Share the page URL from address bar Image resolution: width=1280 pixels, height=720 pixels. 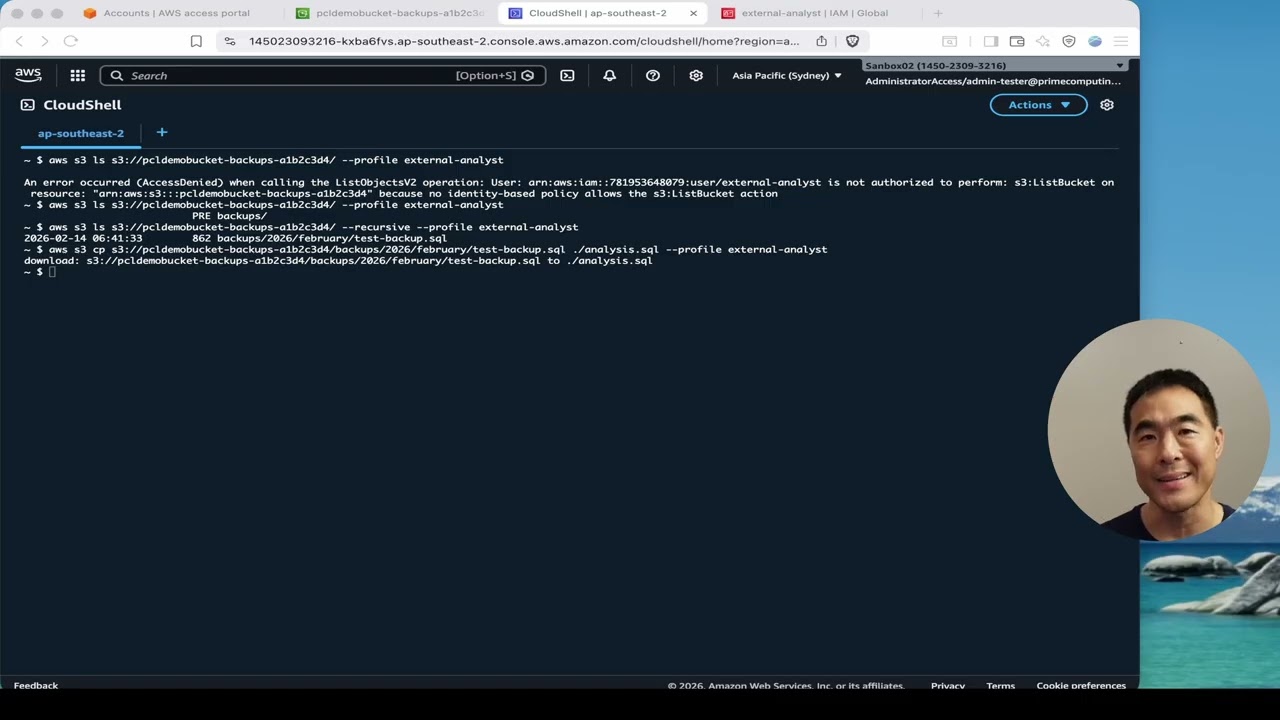click(x=822, y=41)
